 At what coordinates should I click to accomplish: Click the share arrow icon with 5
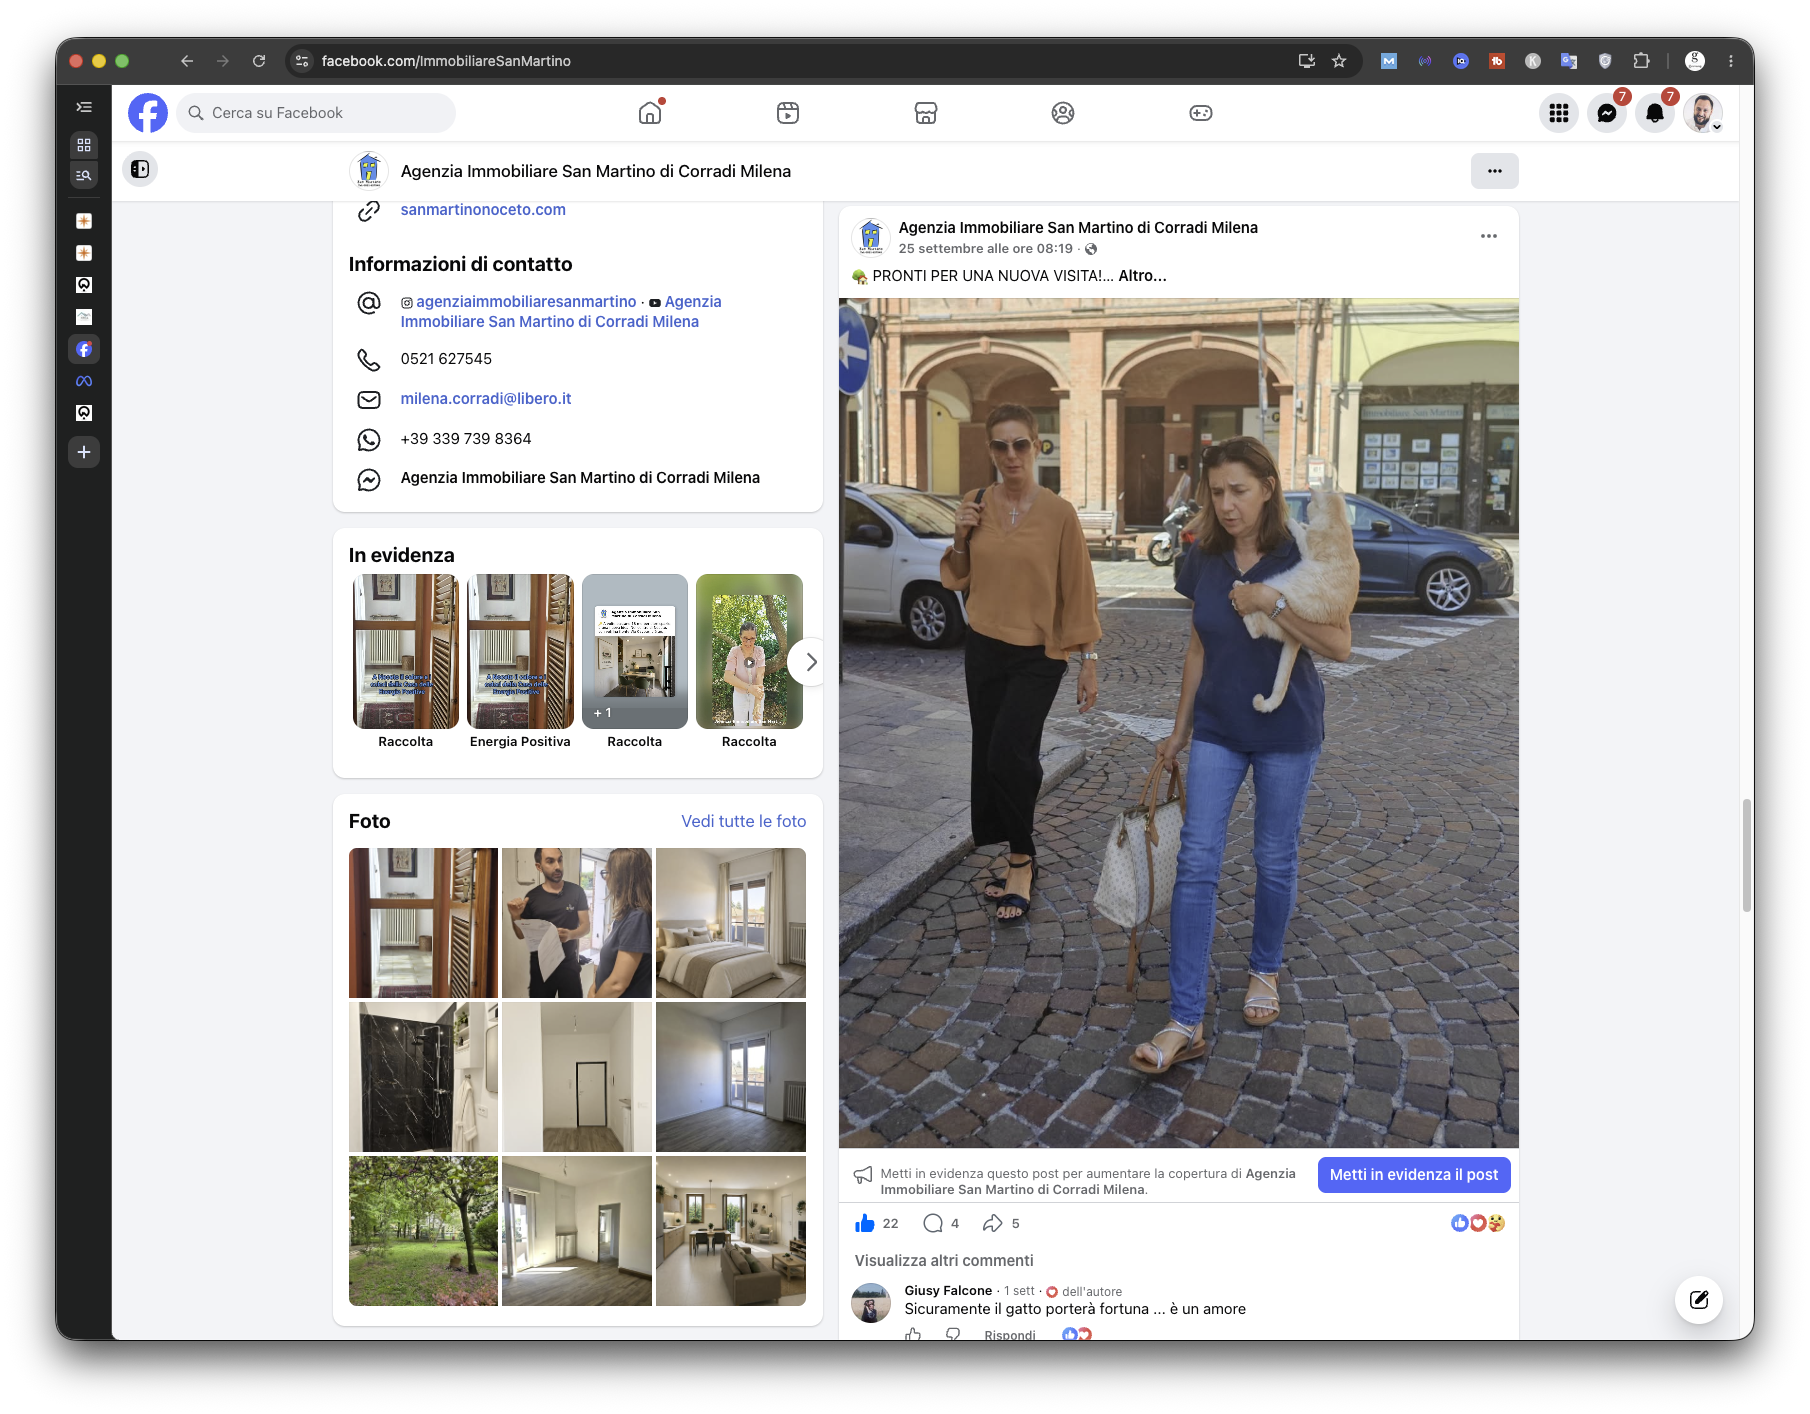coord(993,1223)
